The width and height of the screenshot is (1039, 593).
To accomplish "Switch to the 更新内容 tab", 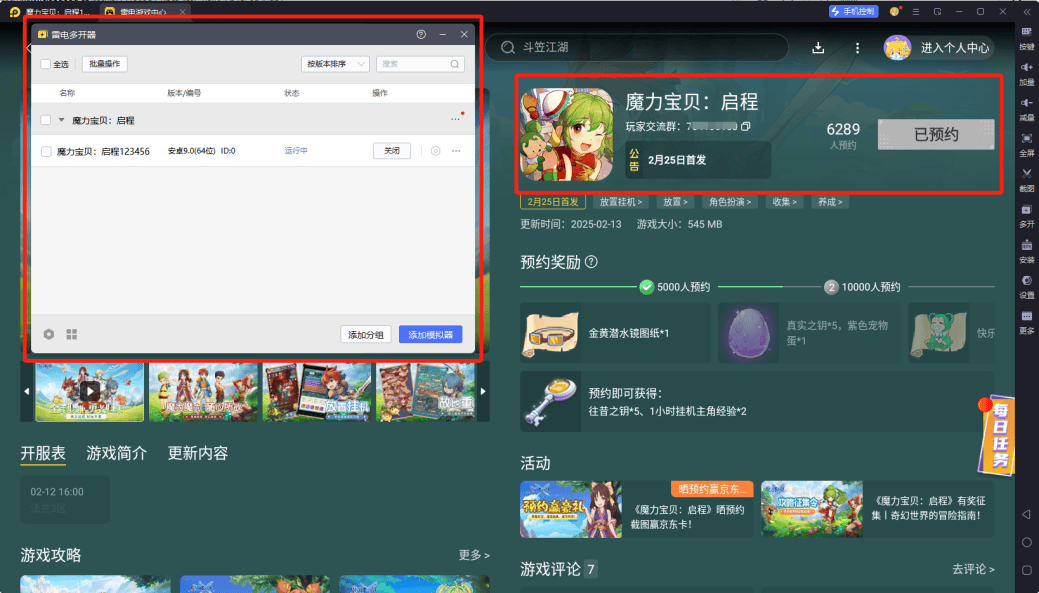I will [197, 453].
